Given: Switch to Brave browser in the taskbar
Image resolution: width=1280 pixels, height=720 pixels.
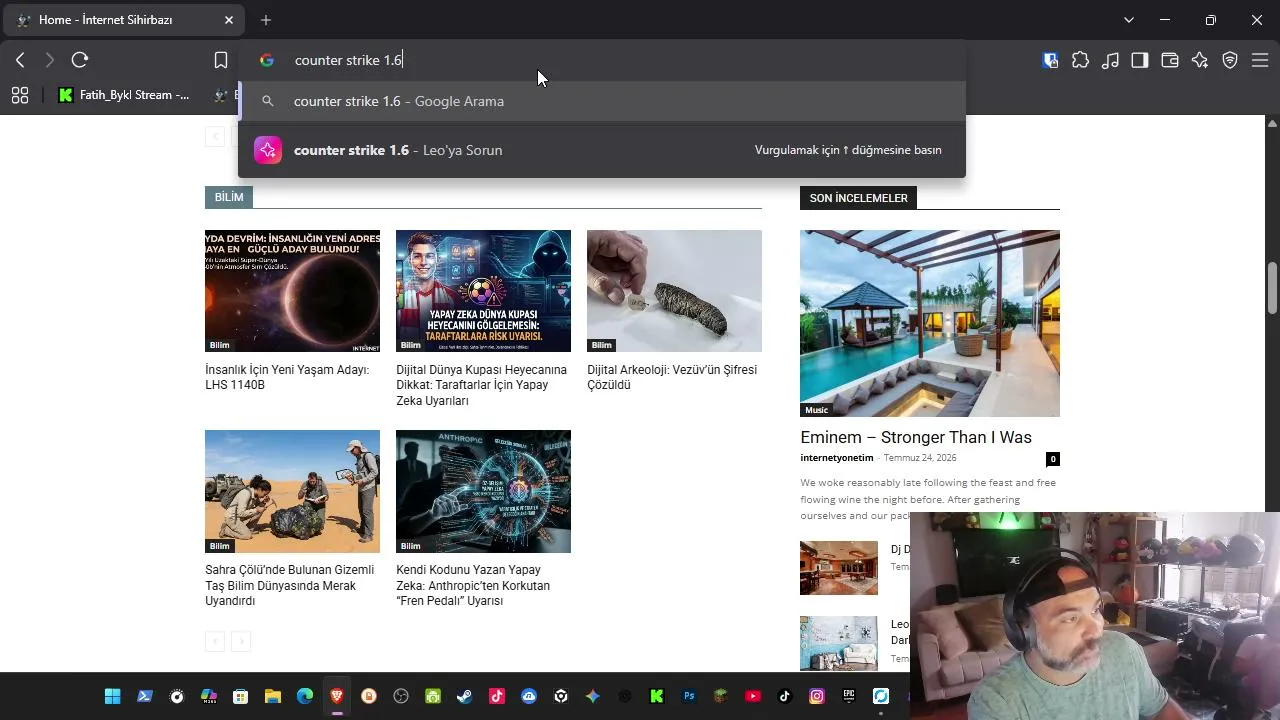Looking at the screenshot, I should [337, 696].
